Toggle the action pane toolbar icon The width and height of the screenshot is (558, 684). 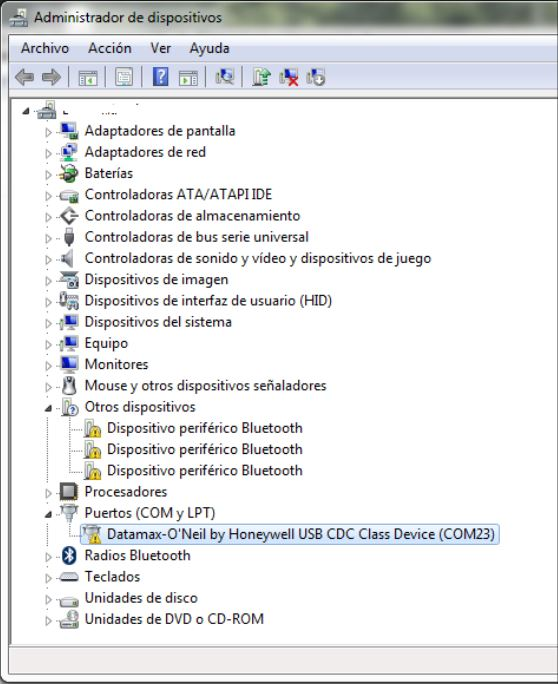point(188,78)
